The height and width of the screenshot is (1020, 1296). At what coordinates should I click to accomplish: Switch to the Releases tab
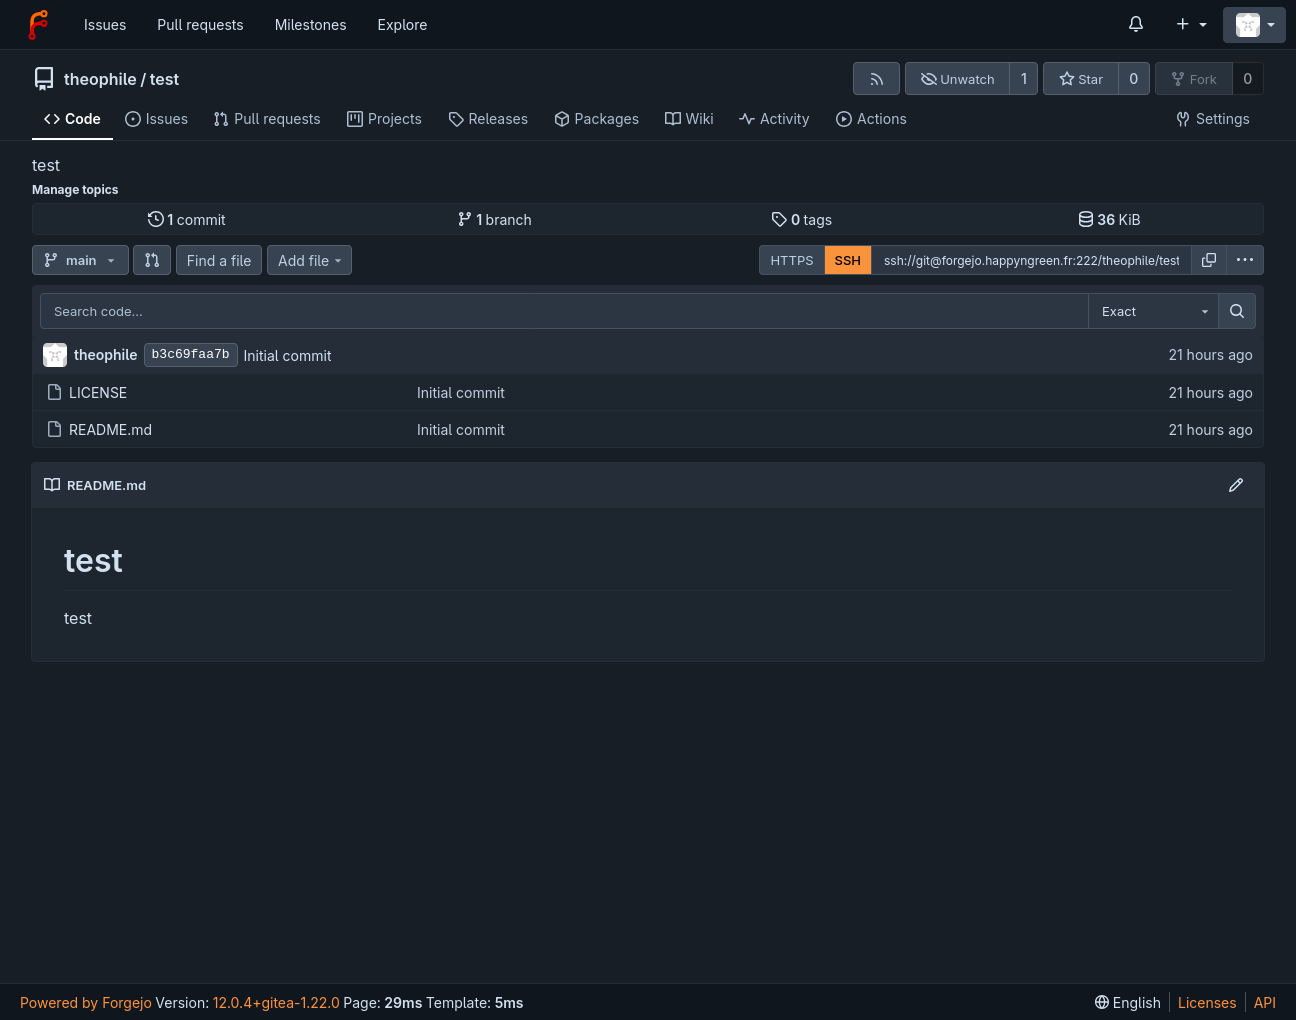(488, 119)
